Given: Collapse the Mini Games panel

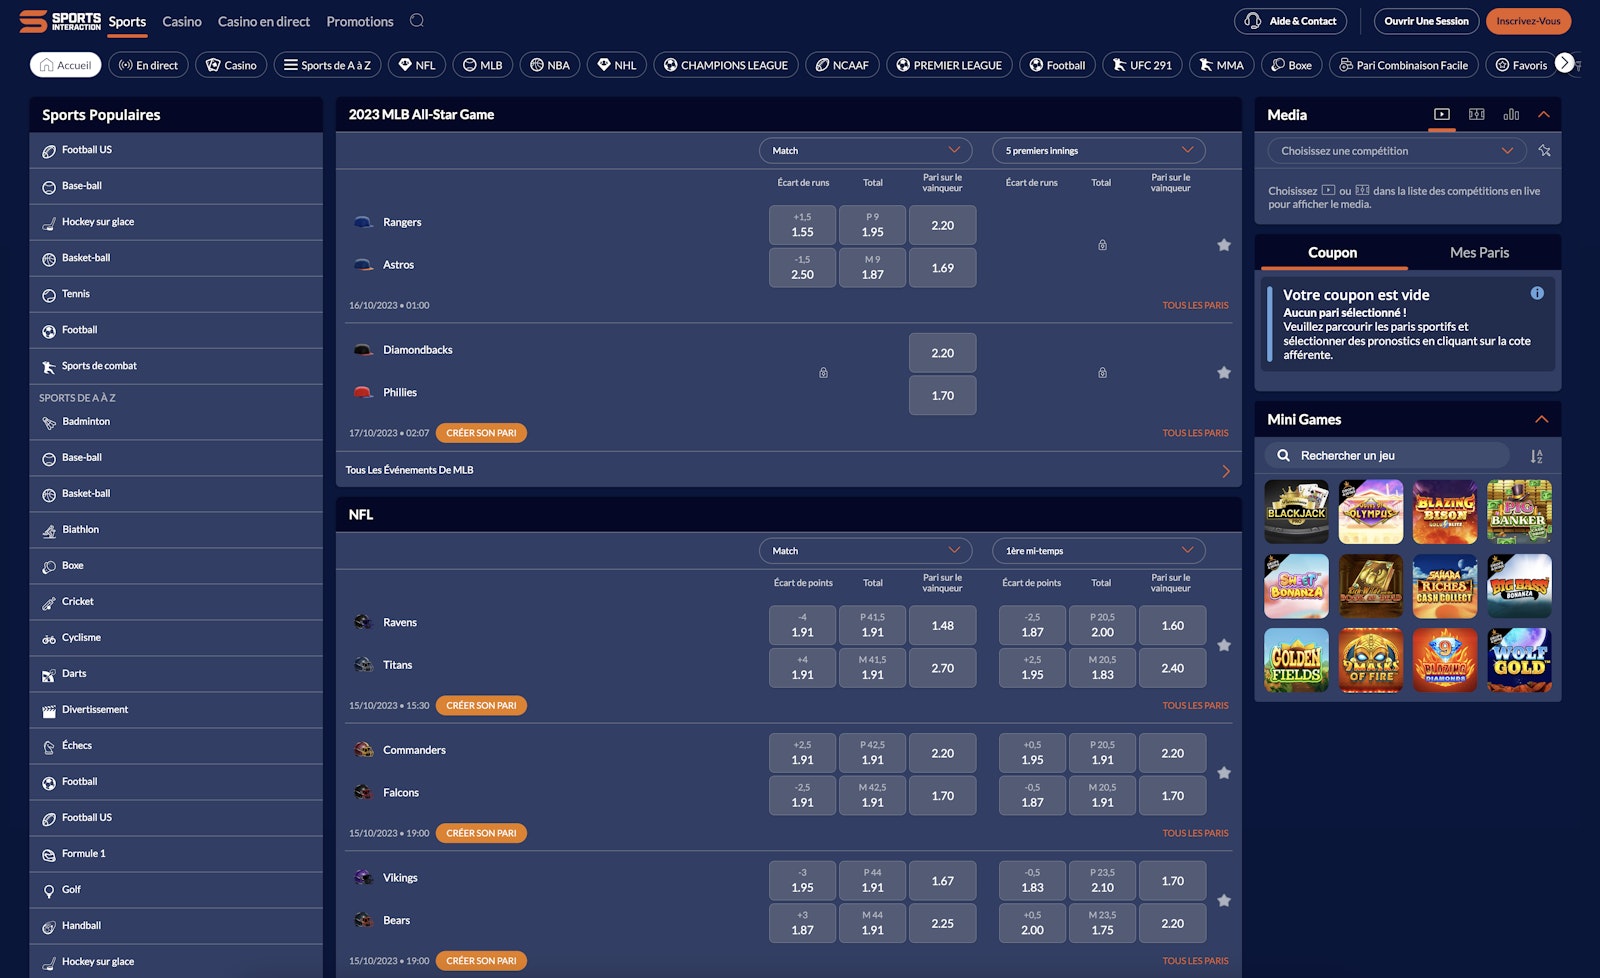Looking at the screenshot, I should [x=1541, y=418].
